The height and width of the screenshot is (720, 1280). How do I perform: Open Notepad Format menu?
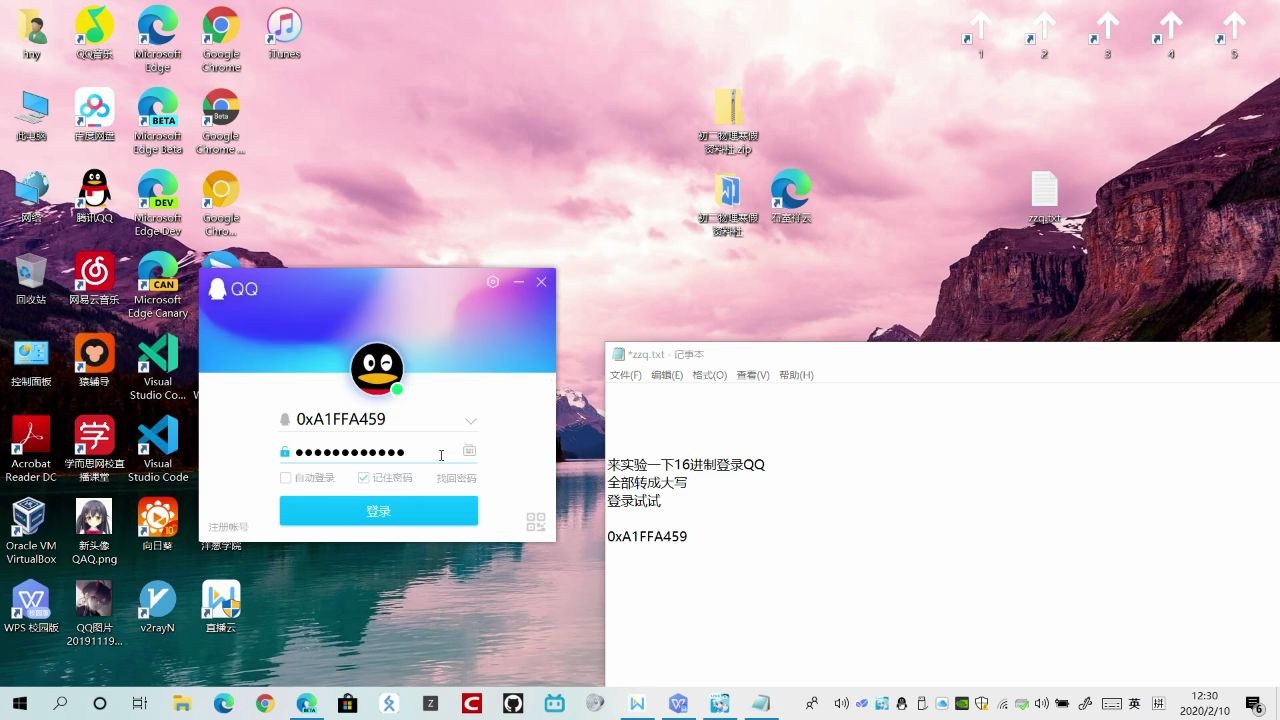[x=710, y=375]
